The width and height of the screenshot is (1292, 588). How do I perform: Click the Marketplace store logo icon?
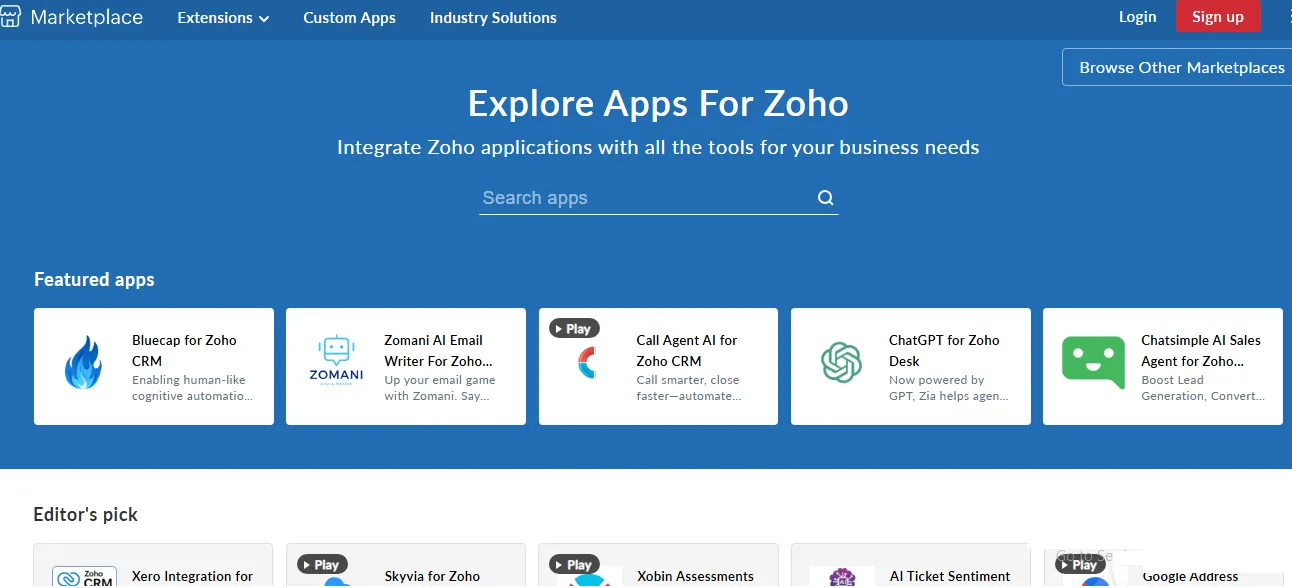click(x=10, y=17)
